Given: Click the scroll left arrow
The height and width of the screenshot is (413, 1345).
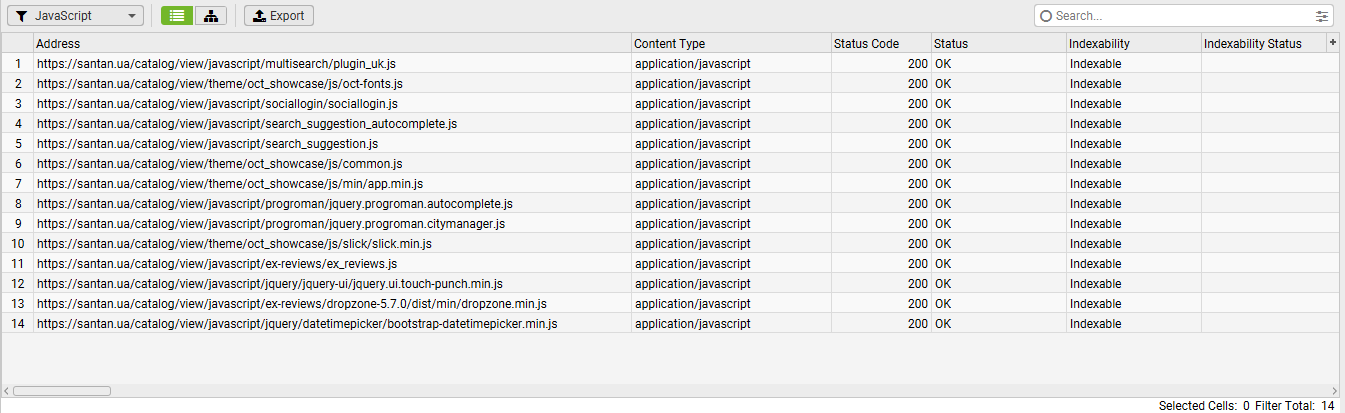Looking at the screenshot, I should (6, 391).
